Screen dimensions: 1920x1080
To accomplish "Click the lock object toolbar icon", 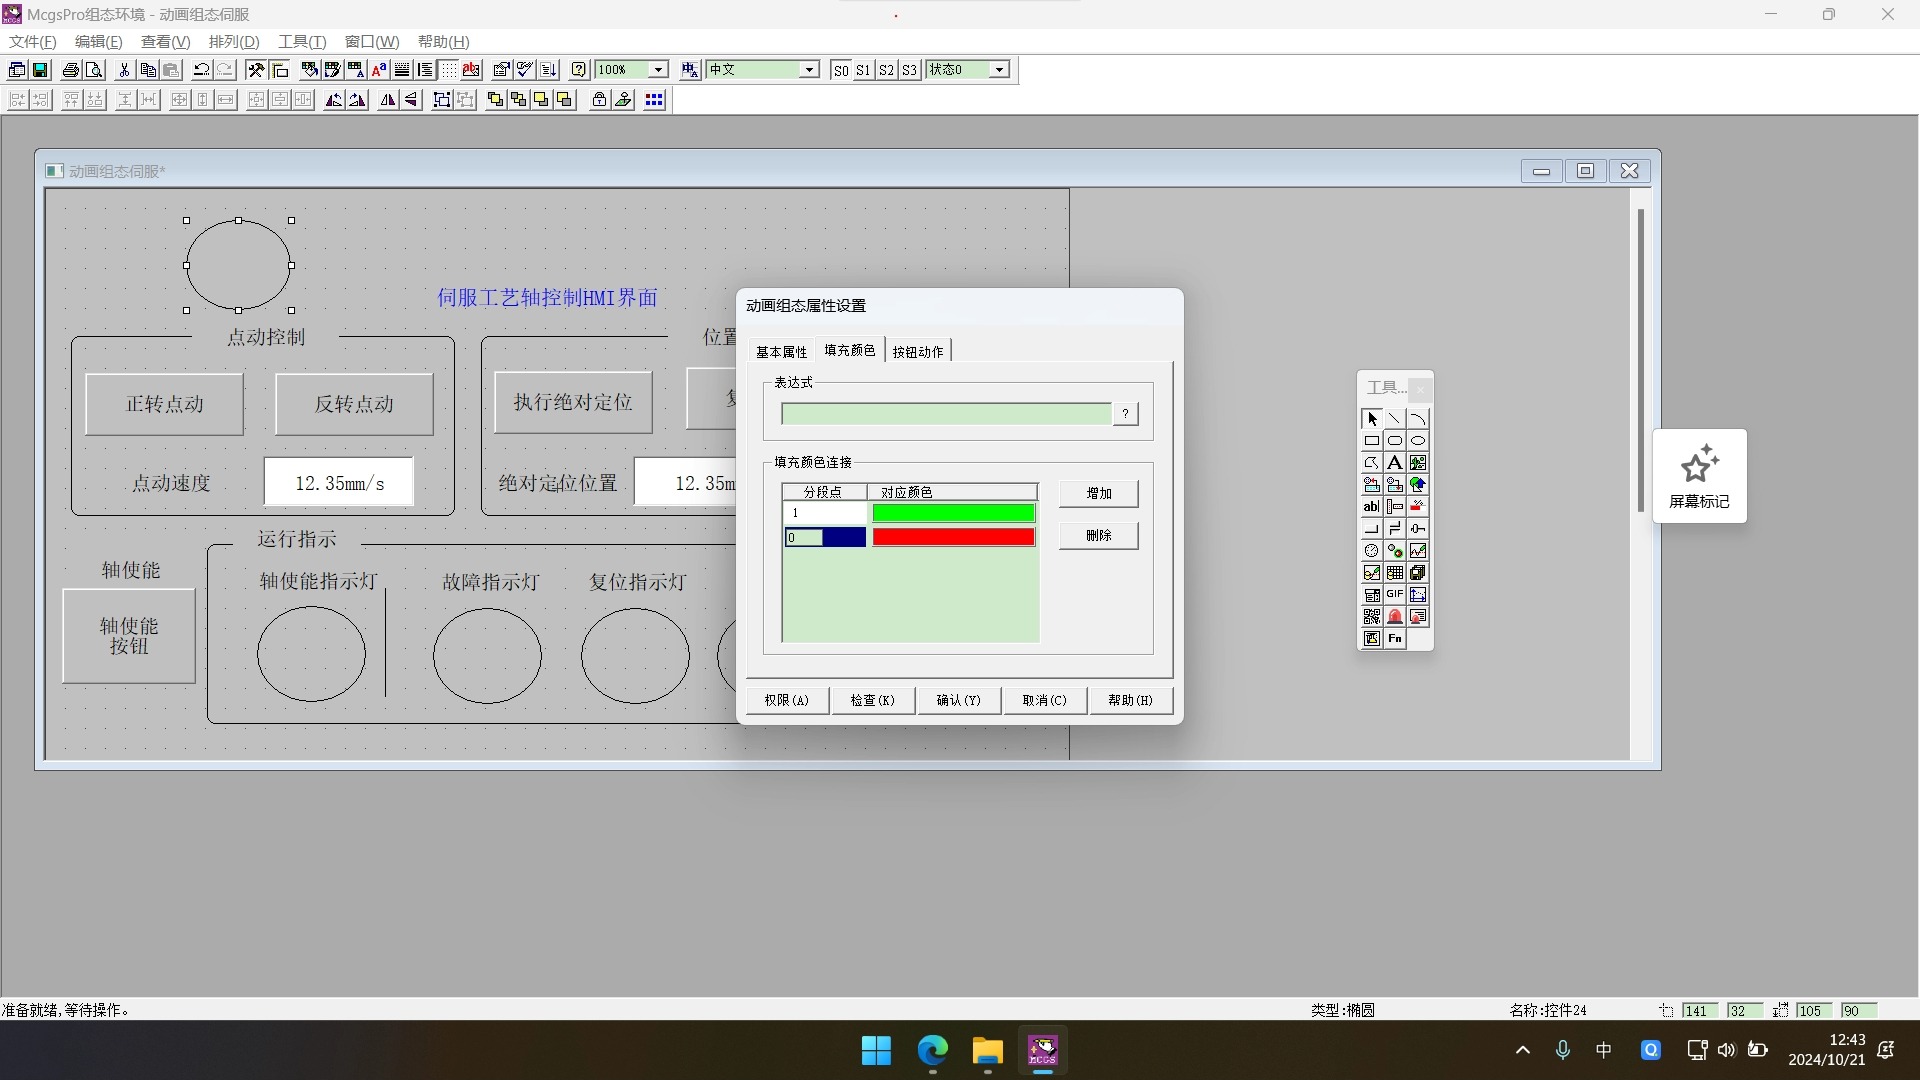I will [x=599, y=100].
